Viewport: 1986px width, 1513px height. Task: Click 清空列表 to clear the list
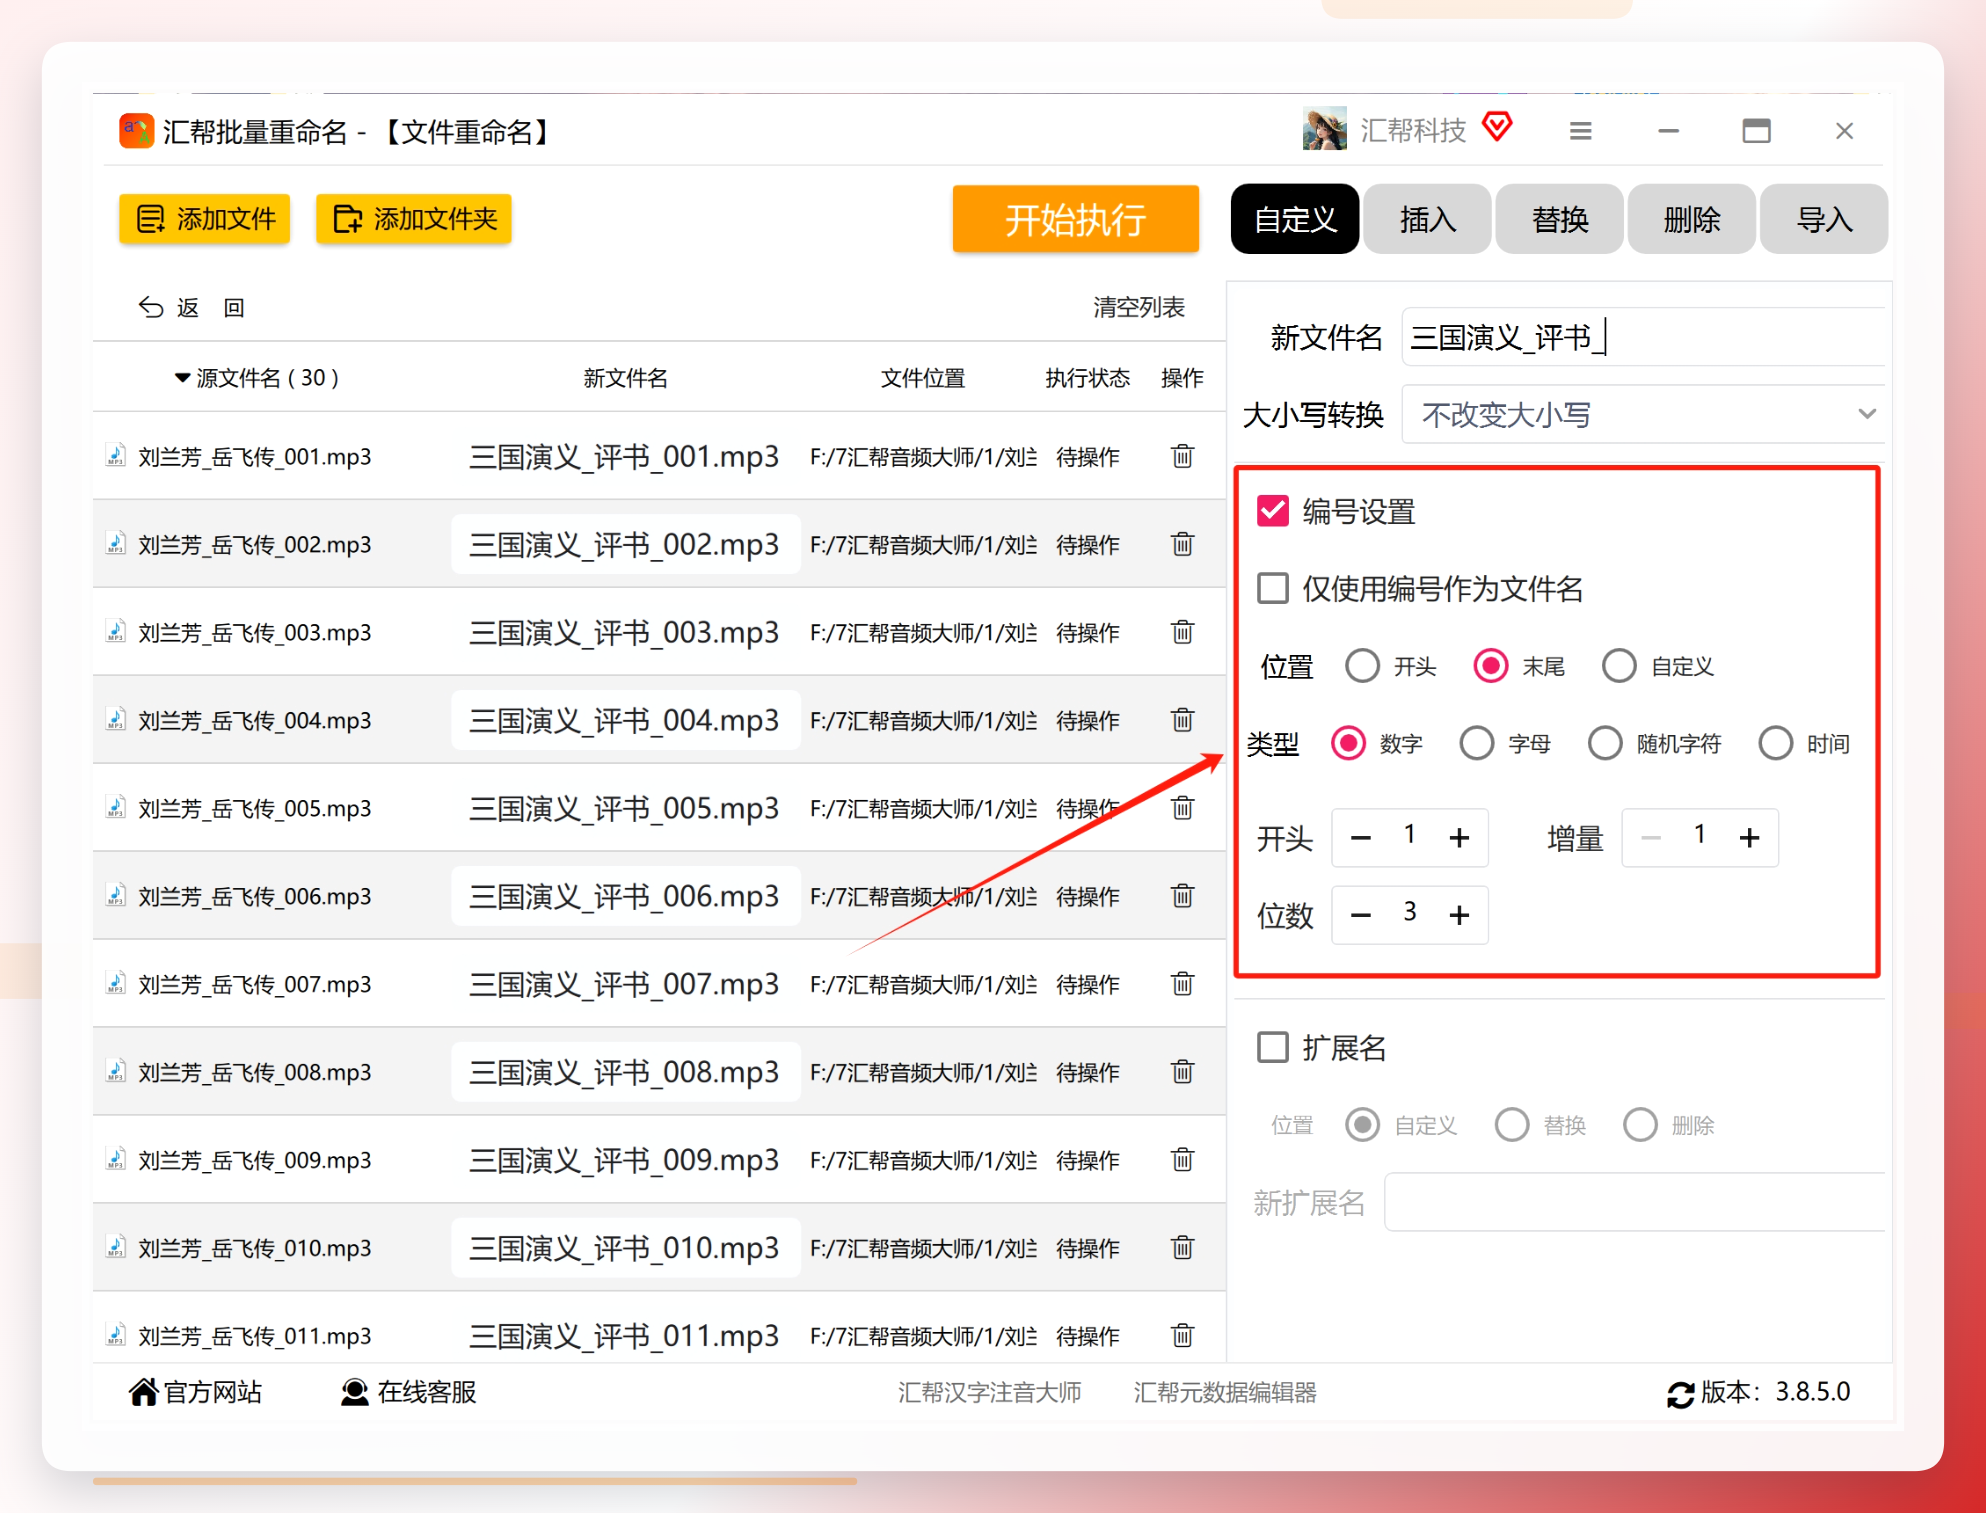[1138, 307]
